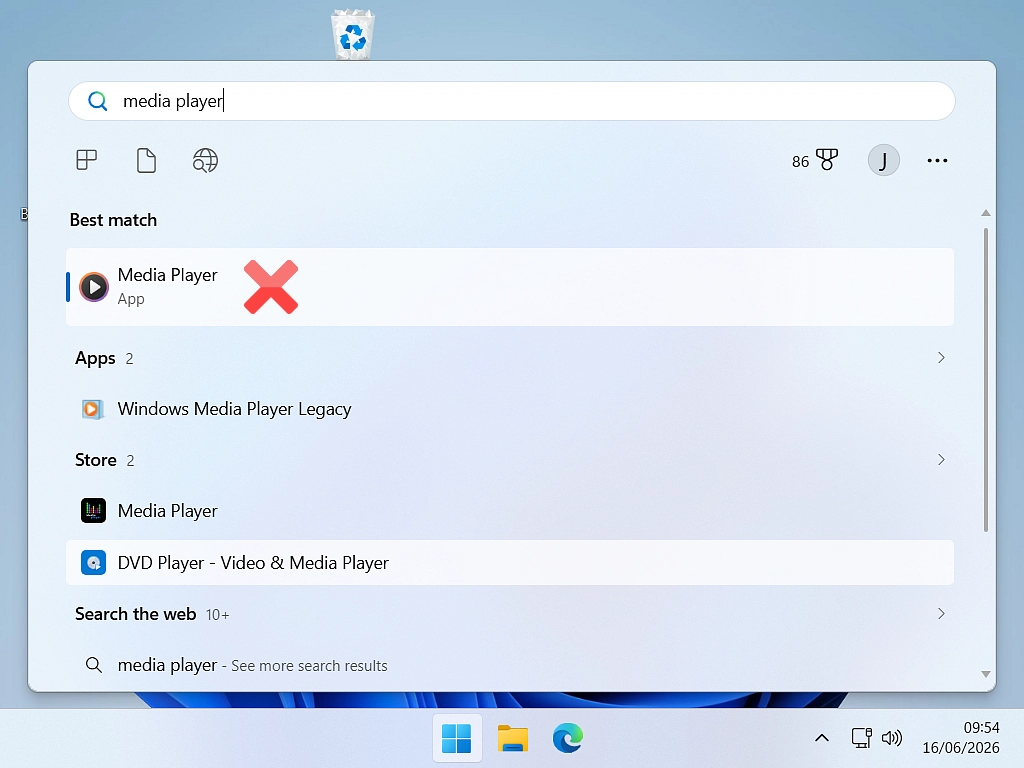This screenshot has height=768, width=1024.
Task: Filter results by Documents icon
Action: pos(146,160)
